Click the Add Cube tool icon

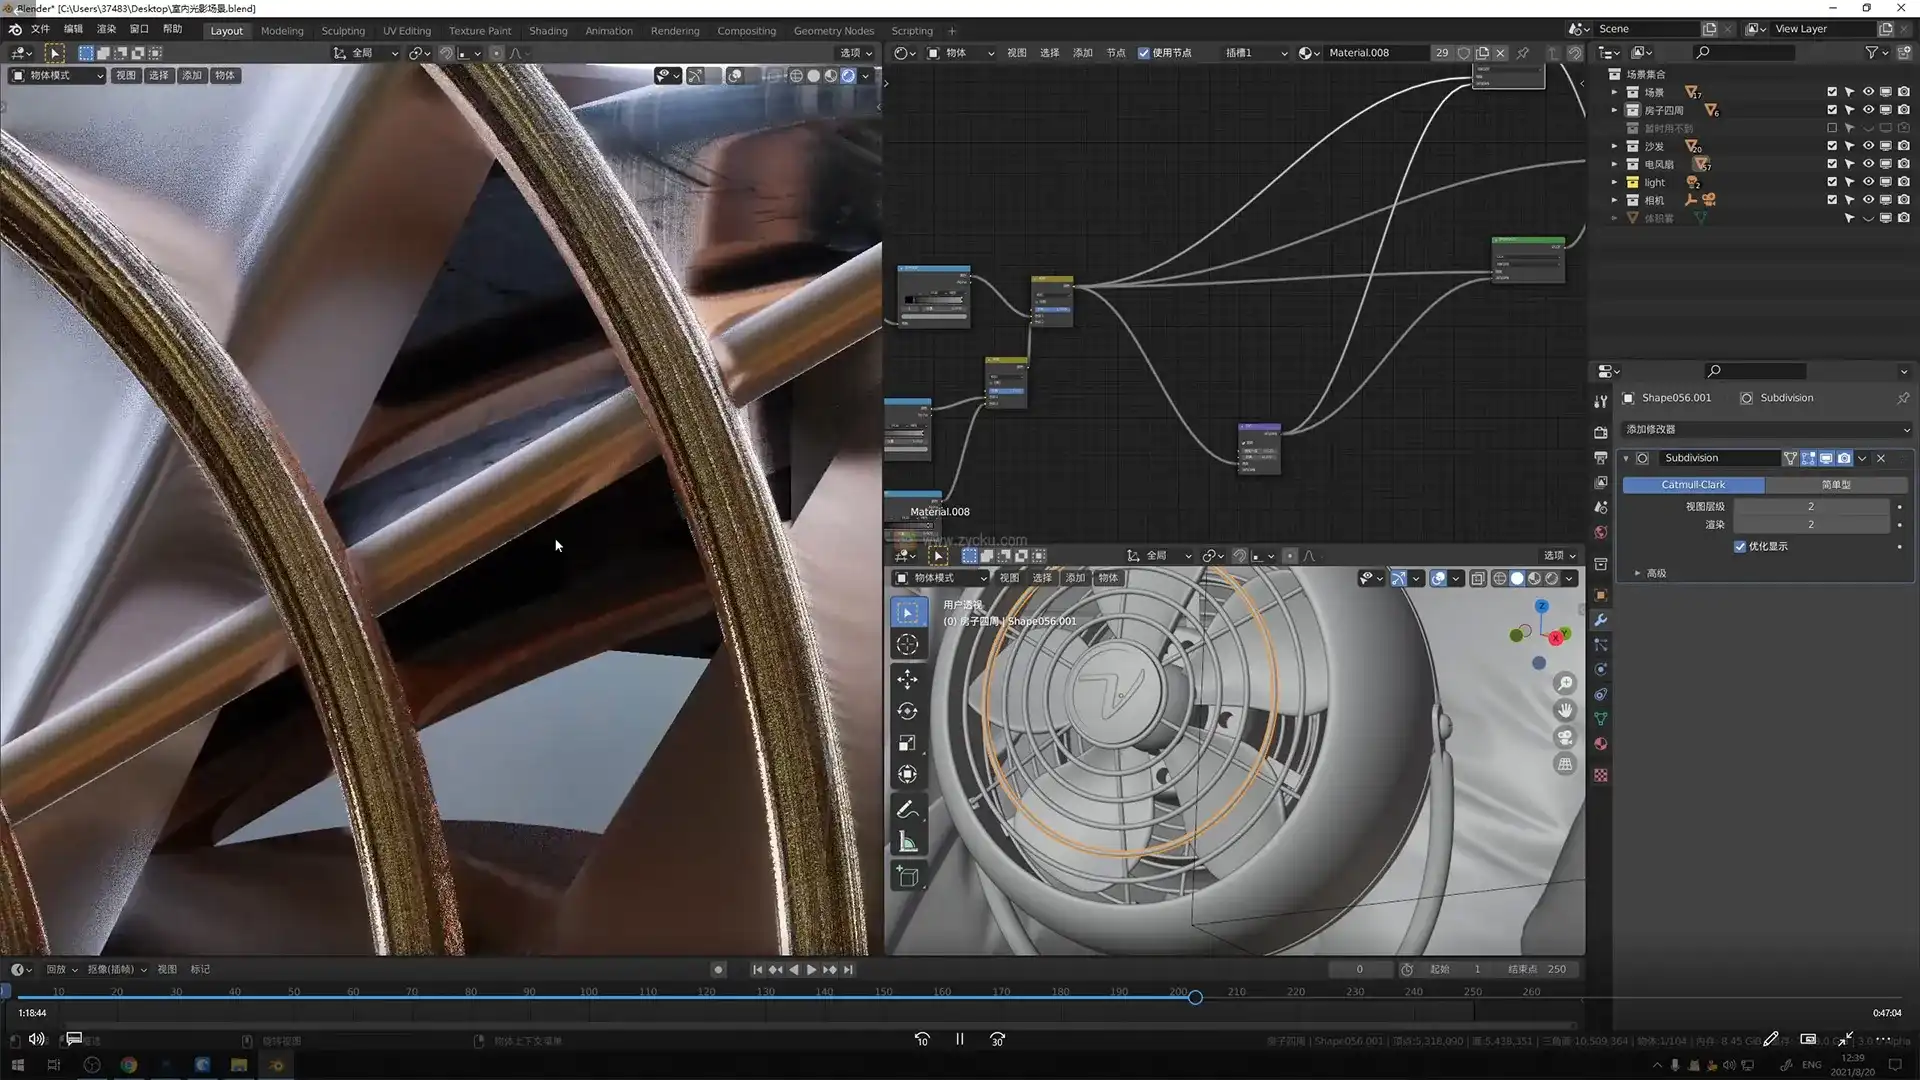pos(907,877)
